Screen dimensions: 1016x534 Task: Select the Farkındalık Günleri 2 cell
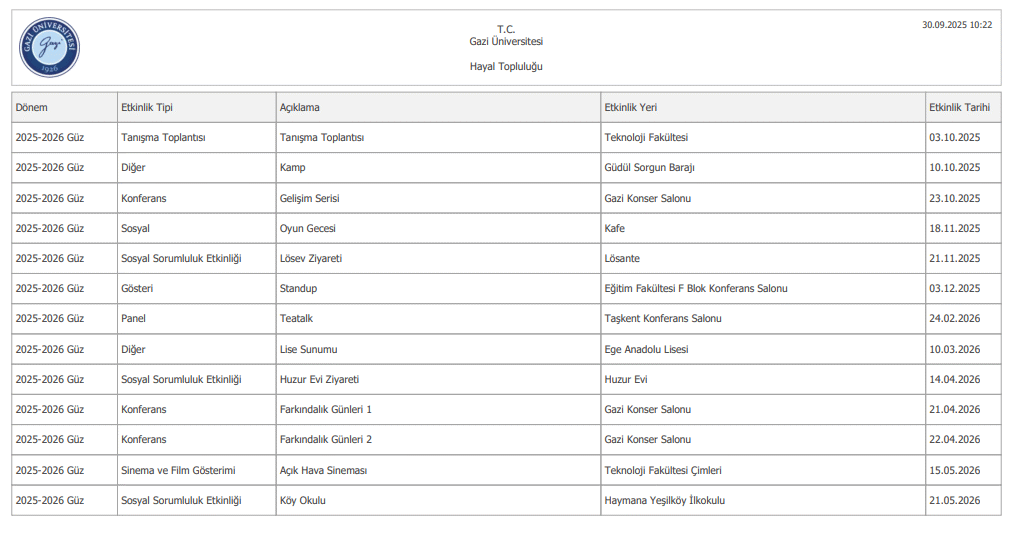326,439
